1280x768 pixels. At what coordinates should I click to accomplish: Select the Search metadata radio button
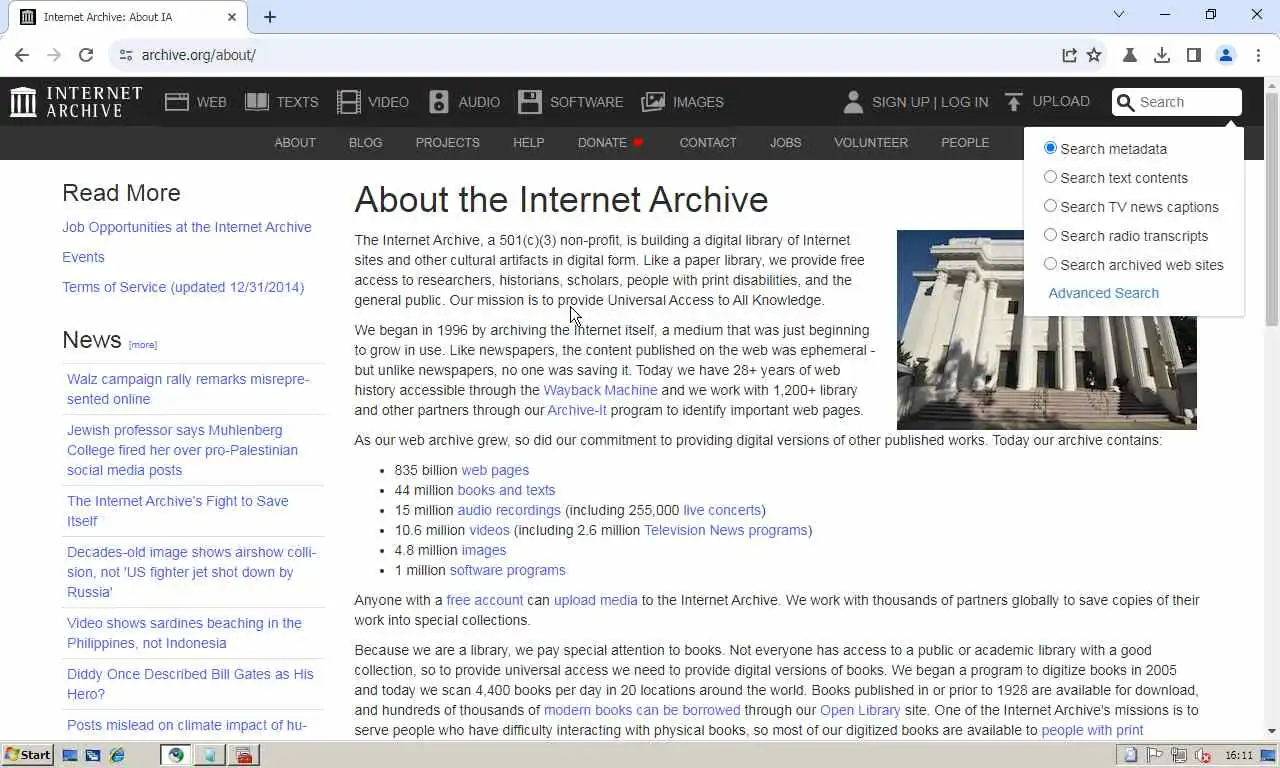click(1050, 148)
